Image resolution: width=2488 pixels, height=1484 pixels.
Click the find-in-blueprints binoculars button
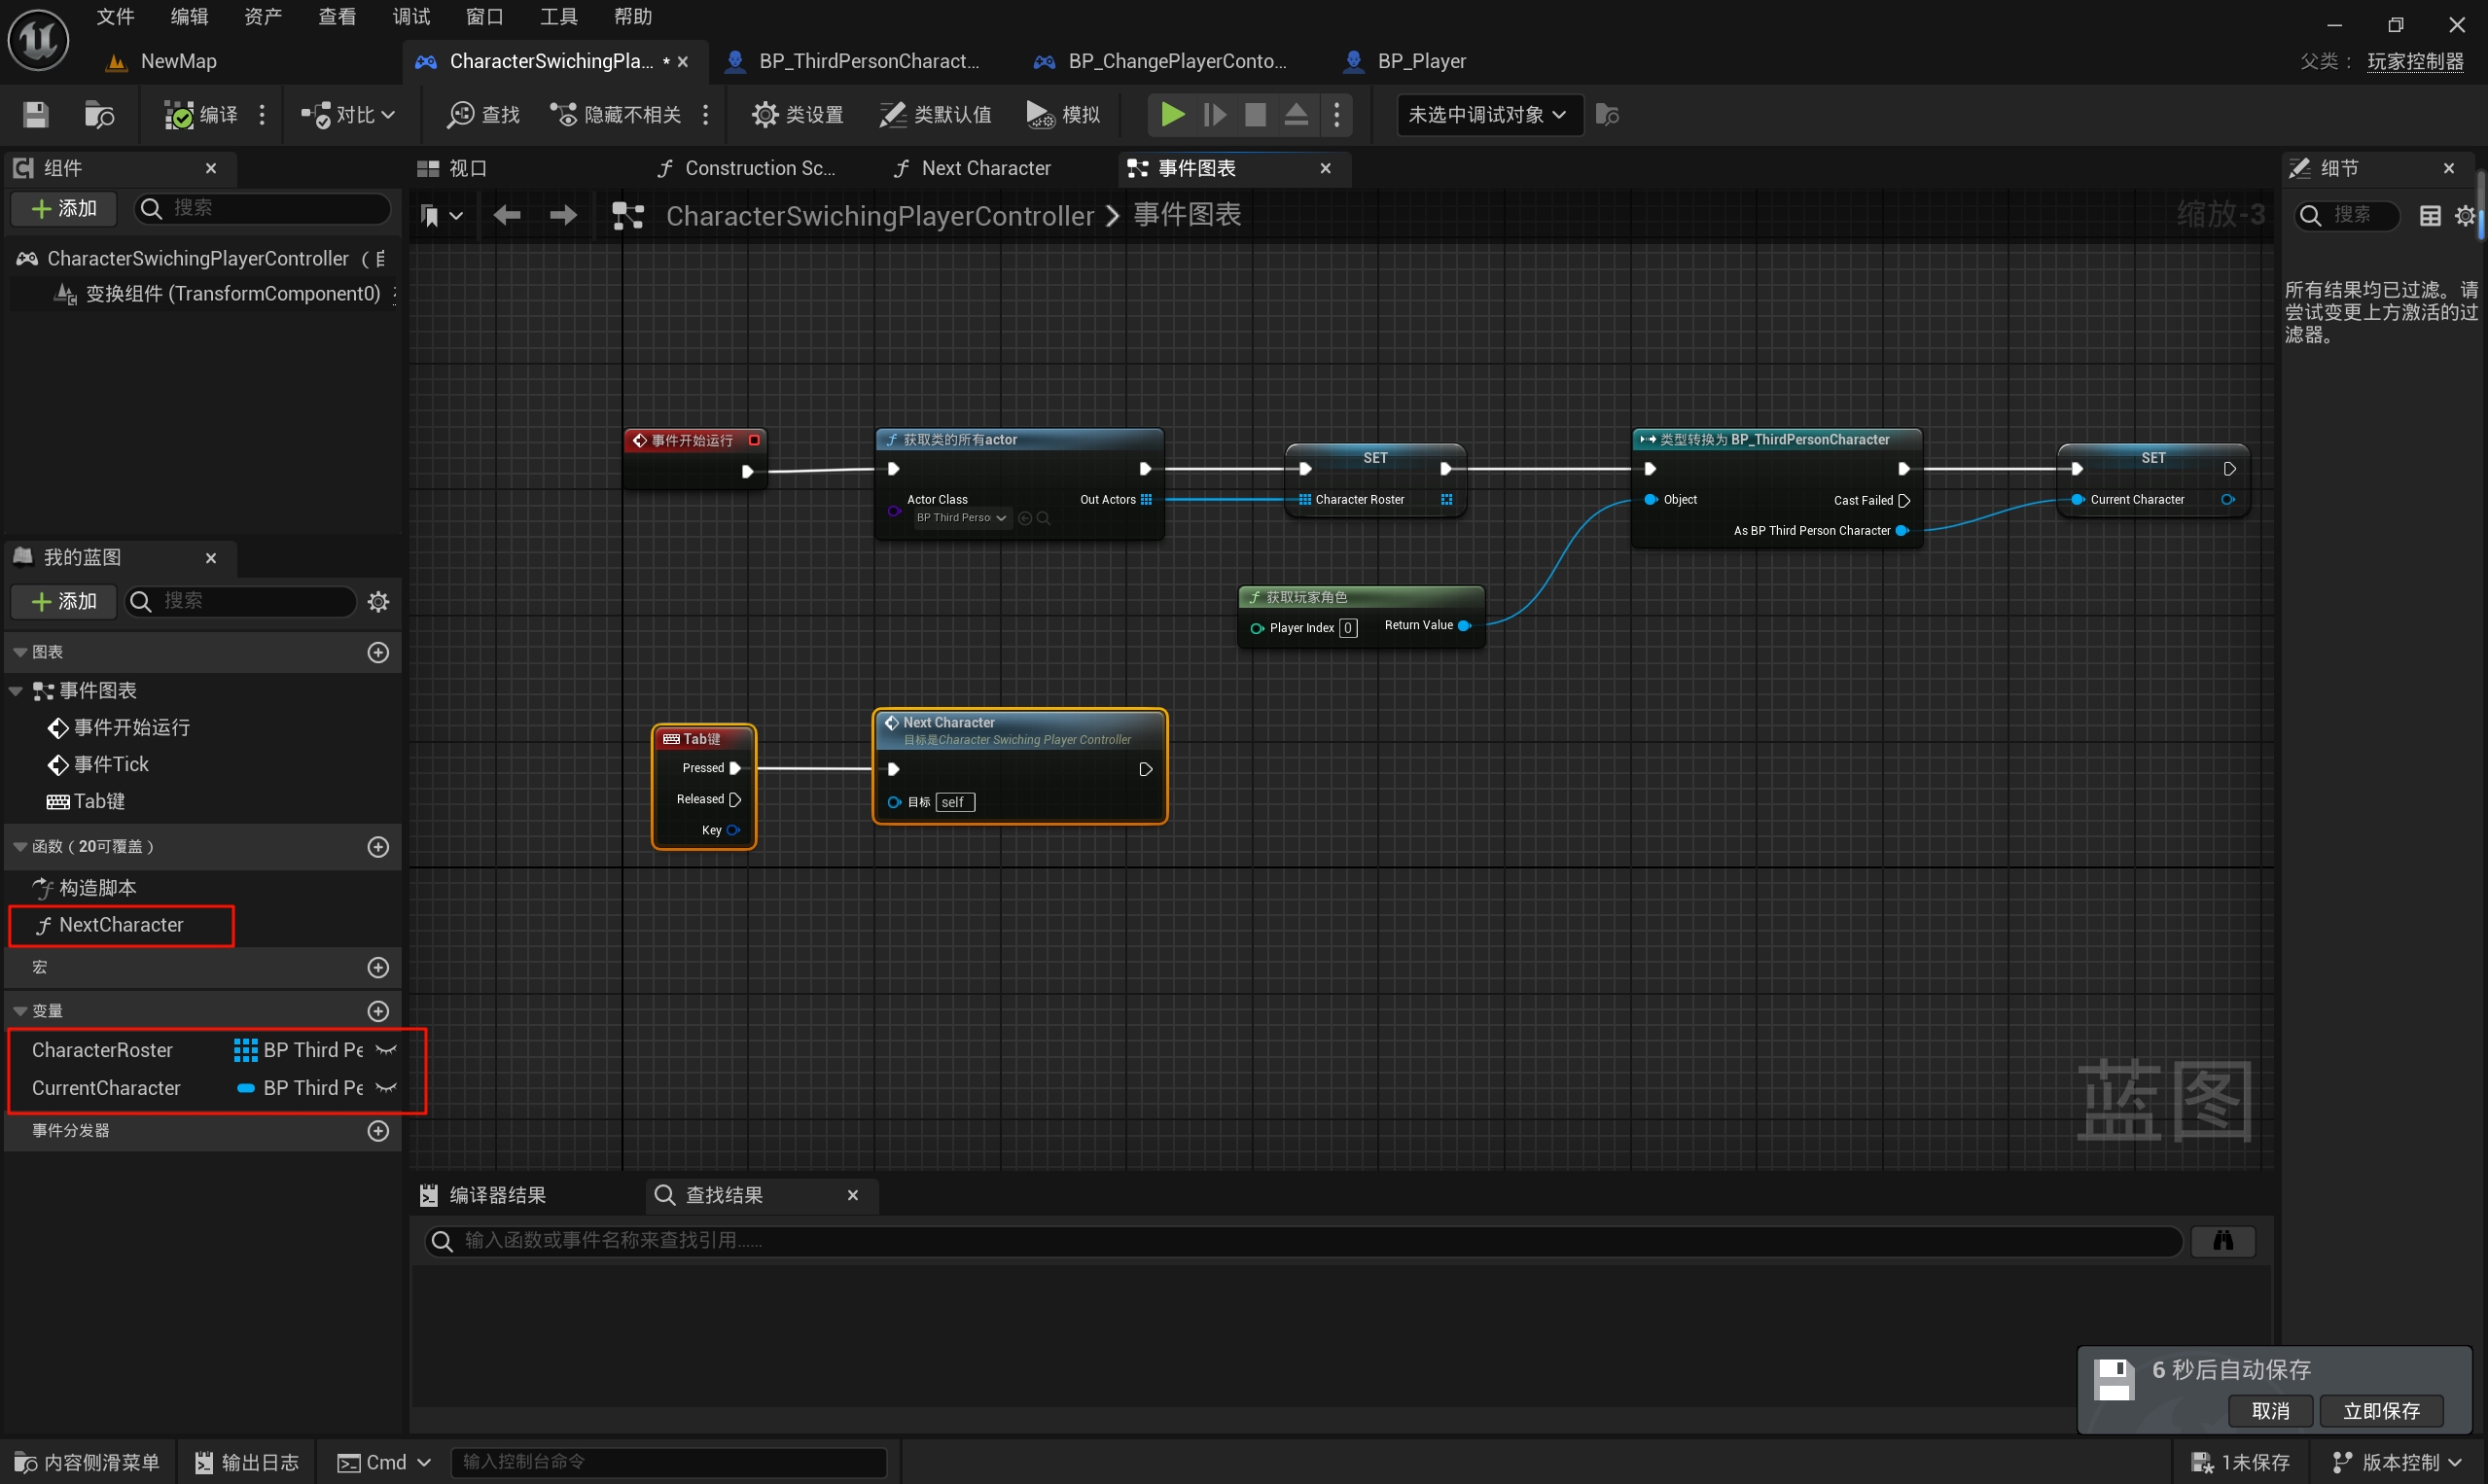click(x=2222, y=1240)
